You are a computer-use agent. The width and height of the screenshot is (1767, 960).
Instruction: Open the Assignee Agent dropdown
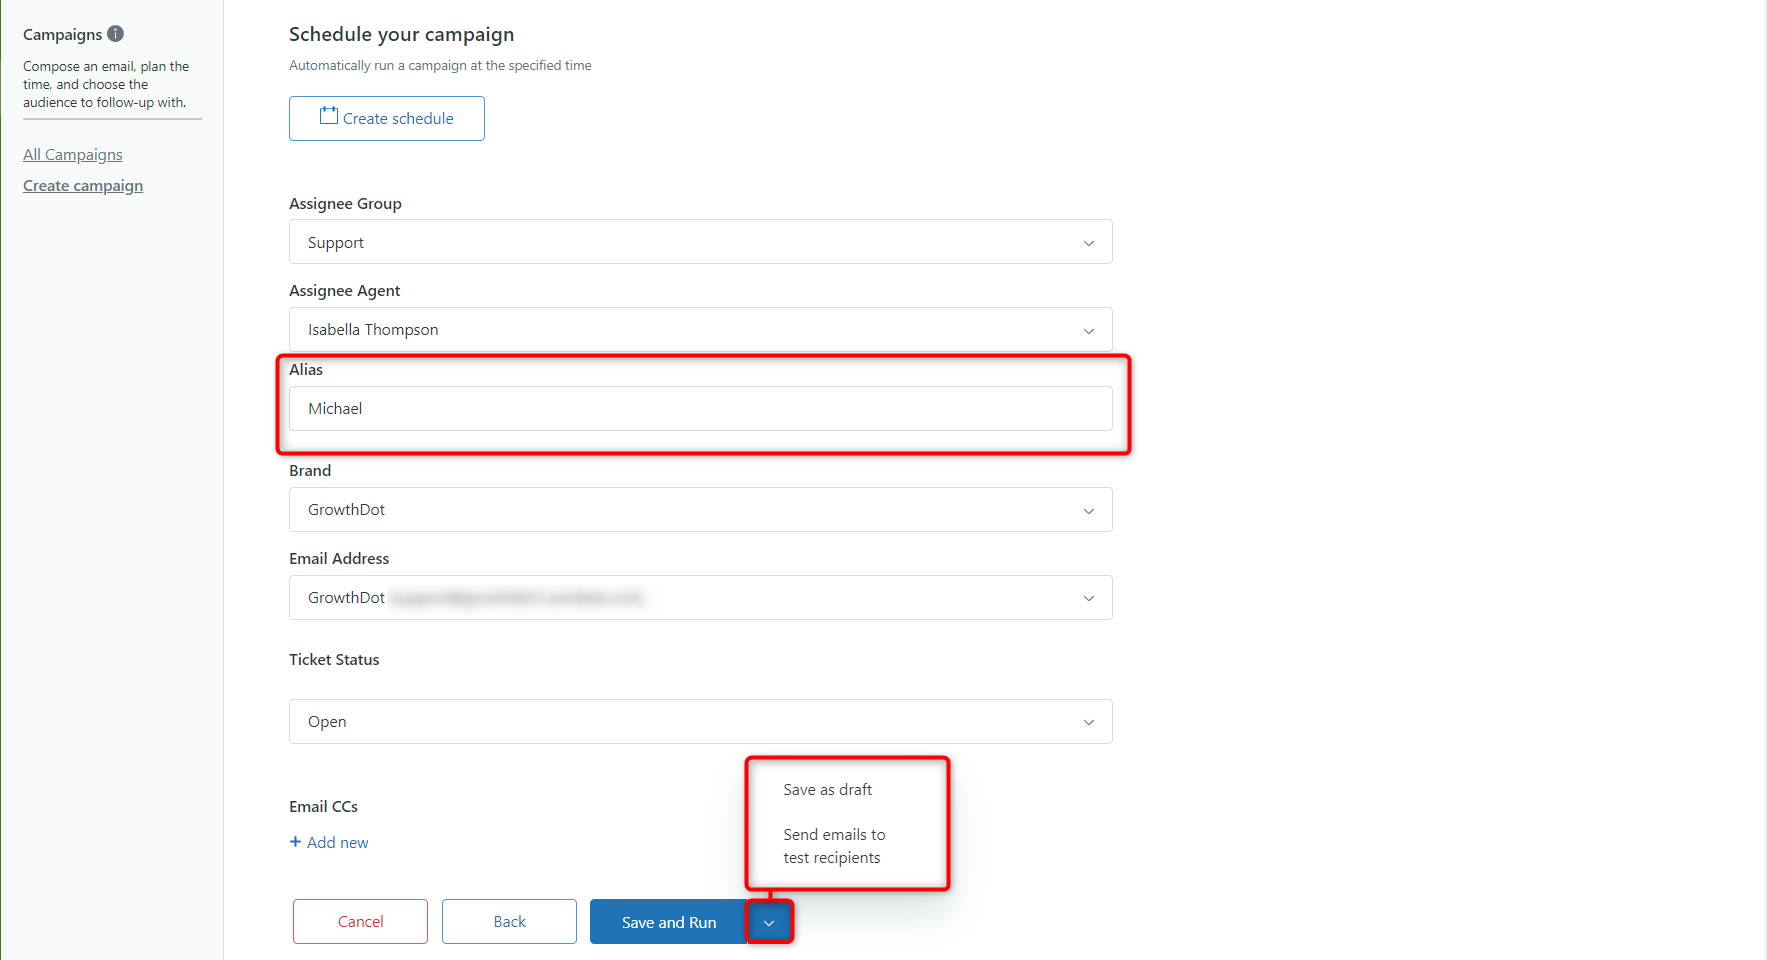tap(700, 329)
